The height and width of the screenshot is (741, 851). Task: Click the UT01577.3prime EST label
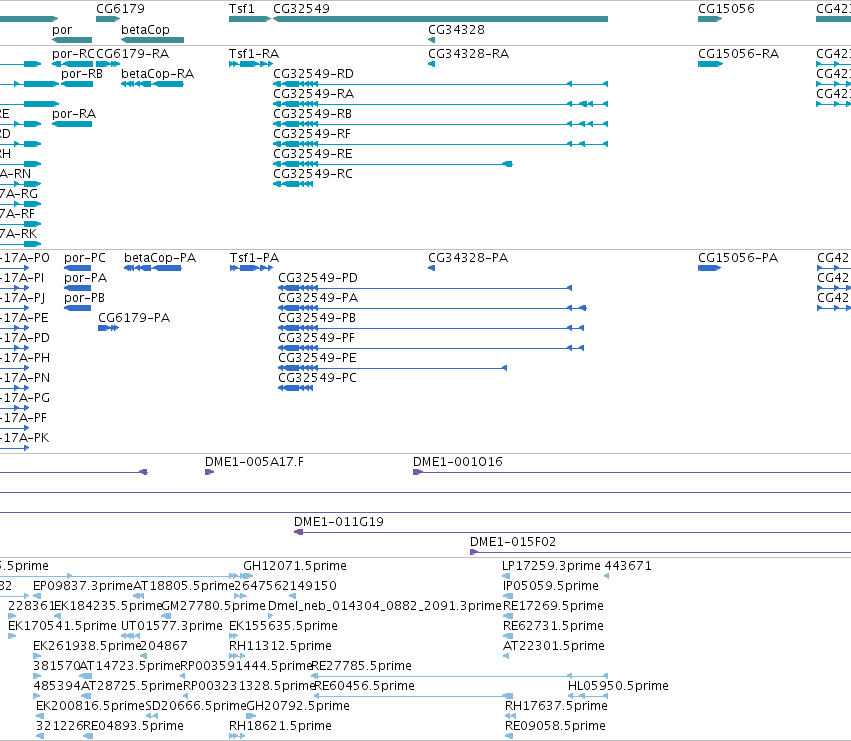172,626
